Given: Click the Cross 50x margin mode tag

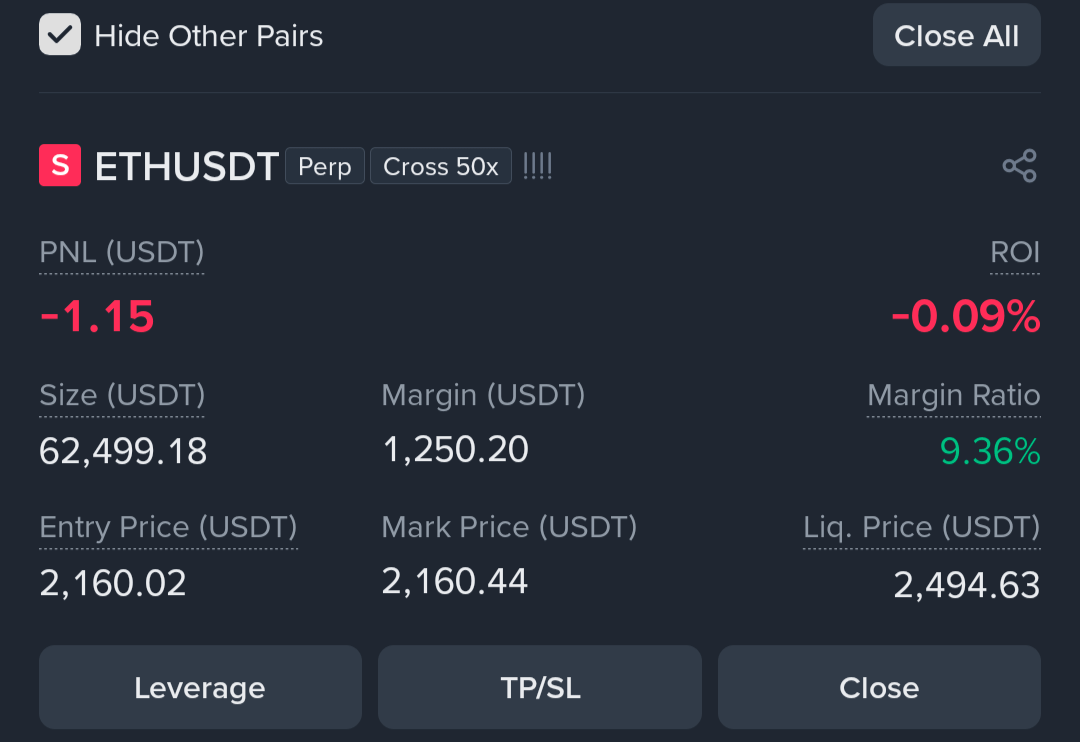Looking at the screenshot, I should coord(441,166).
